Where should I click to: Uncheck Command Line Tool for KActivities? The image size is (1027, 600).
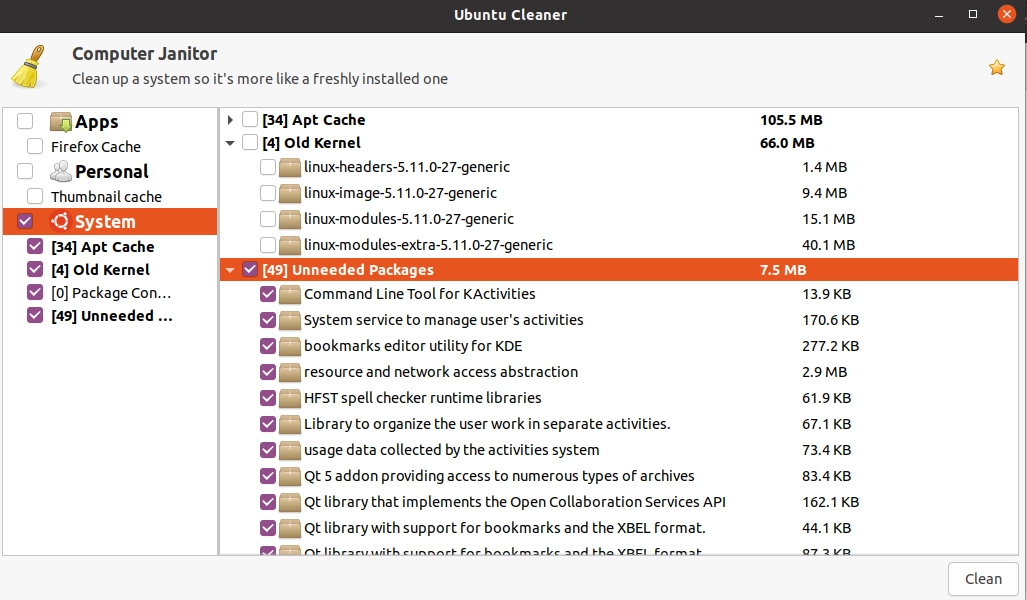pyautogui.click(x=268, y=294)
